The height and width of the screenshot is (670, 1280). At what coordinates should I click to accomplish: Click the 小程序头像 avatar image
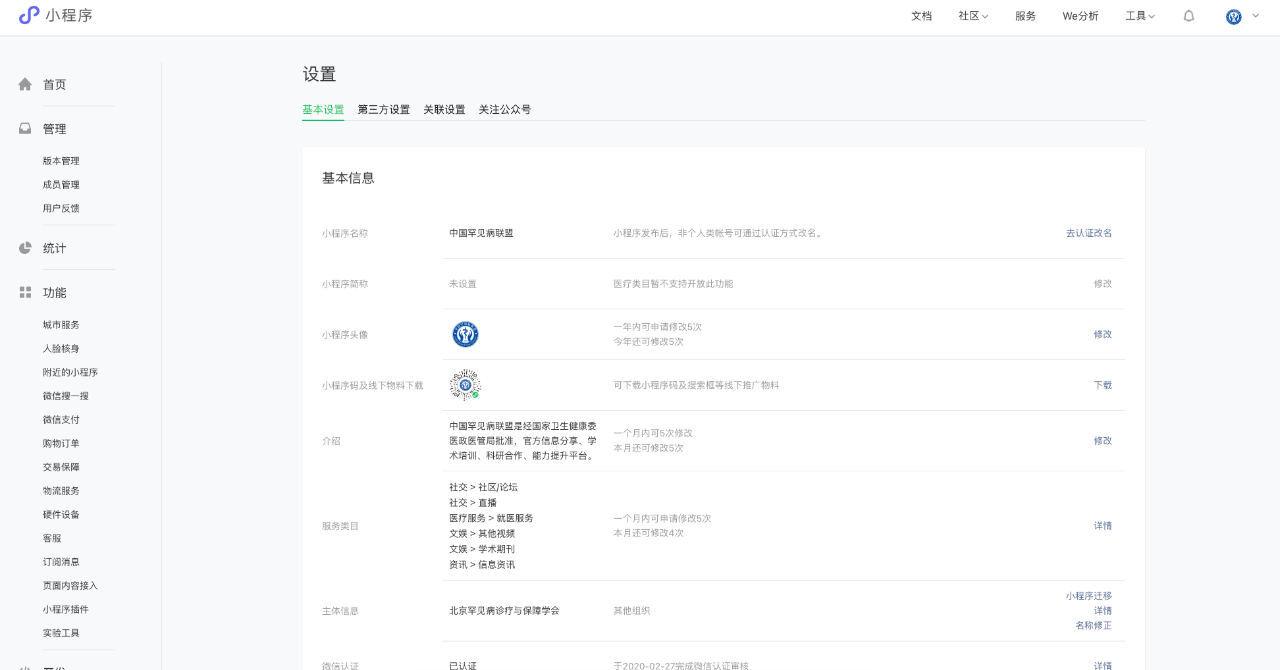click(x=465, y=334)
